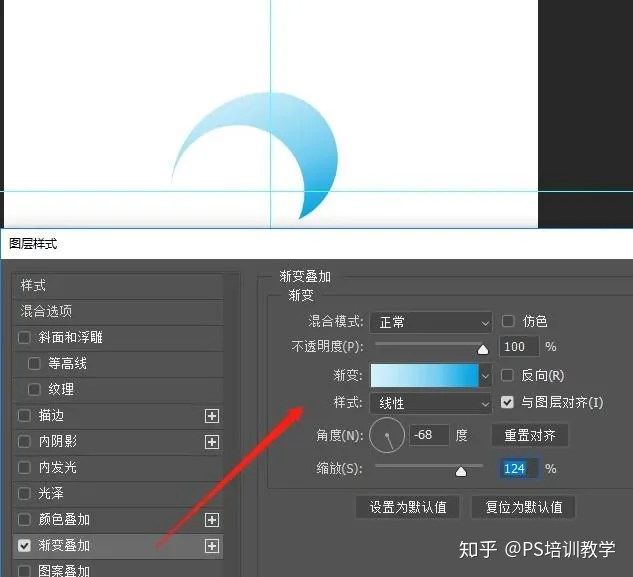Select the 内阴影 style entry label

click(58, 441)
